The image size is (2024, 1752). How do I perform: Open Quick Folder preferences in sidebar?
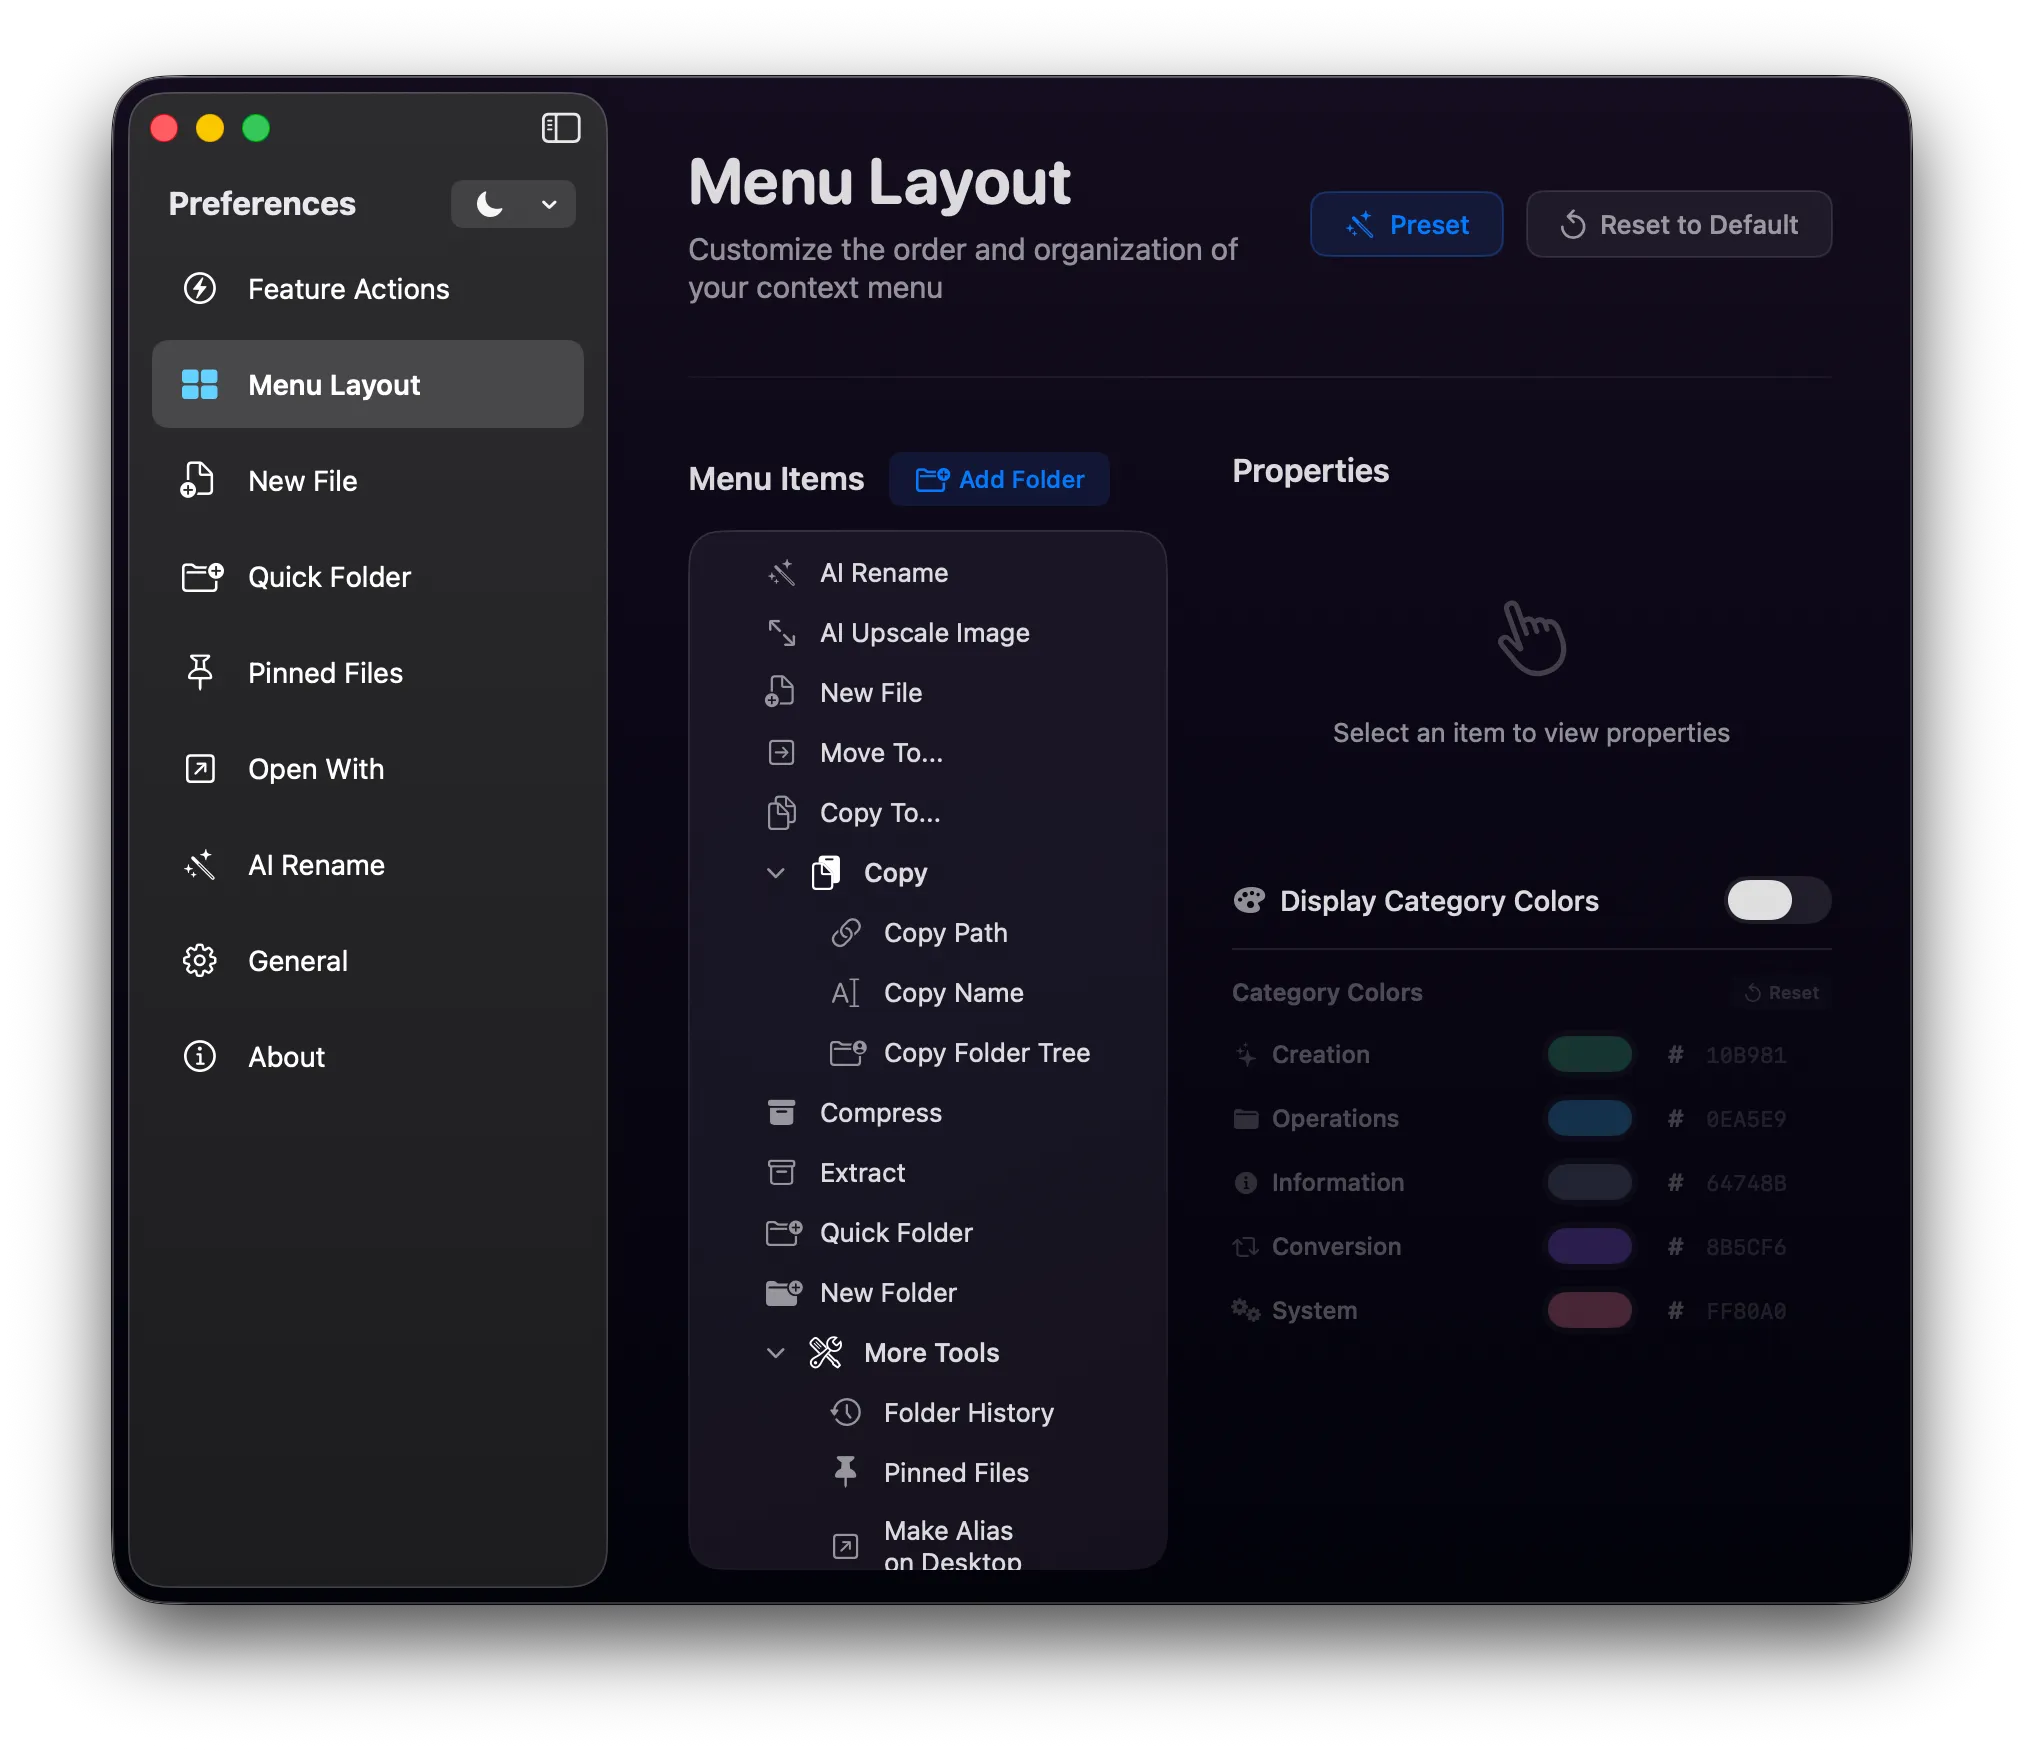click(x=368, y=577)
